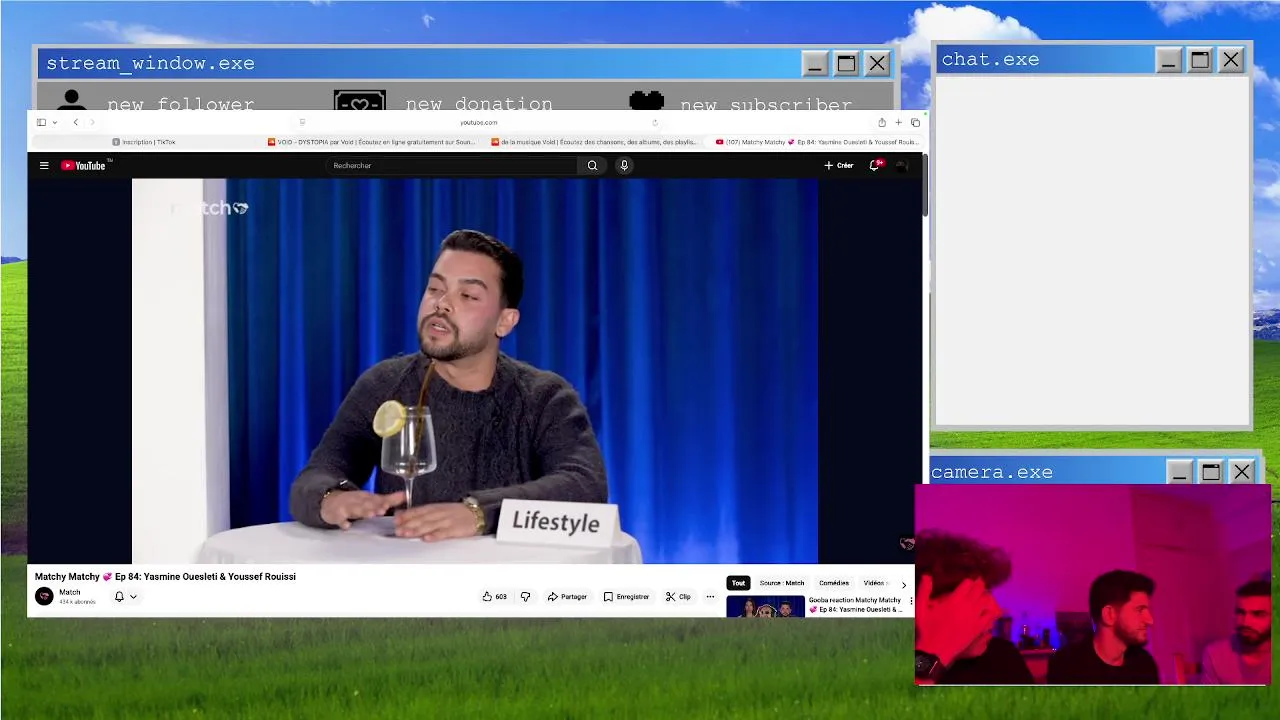The image size is (1280, 720).
Task: Click the youtube.com address bar
Action: pos(478,122)
